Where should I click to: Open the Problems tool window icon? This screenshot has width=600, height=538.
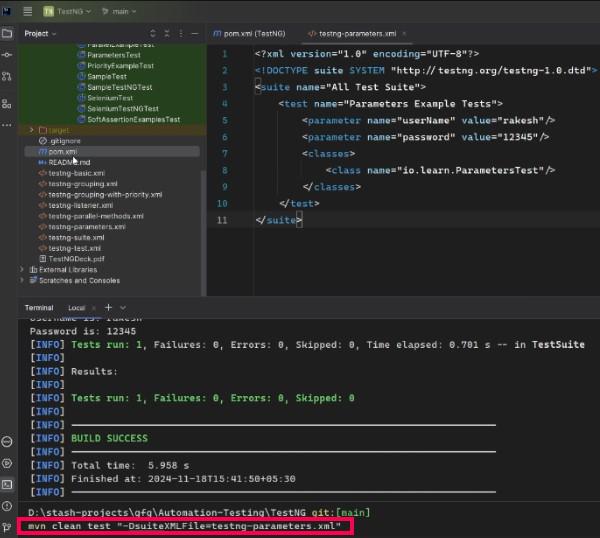coord(8,505)
